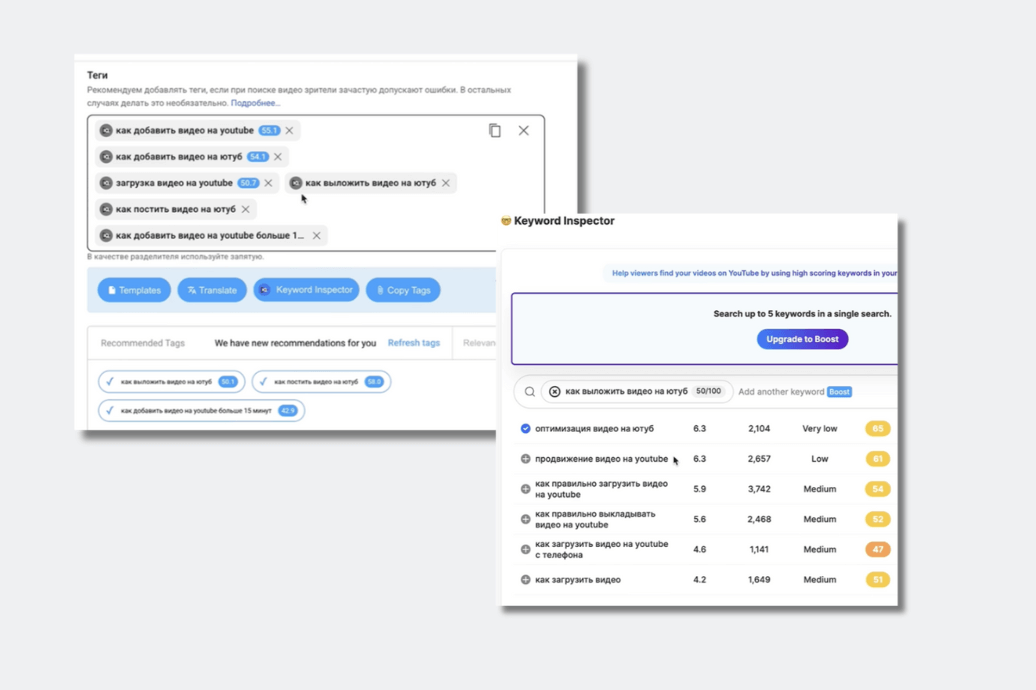Clear the searched keyword with its circled X
The image size is (1036, 690).
(x=555, y=392)
